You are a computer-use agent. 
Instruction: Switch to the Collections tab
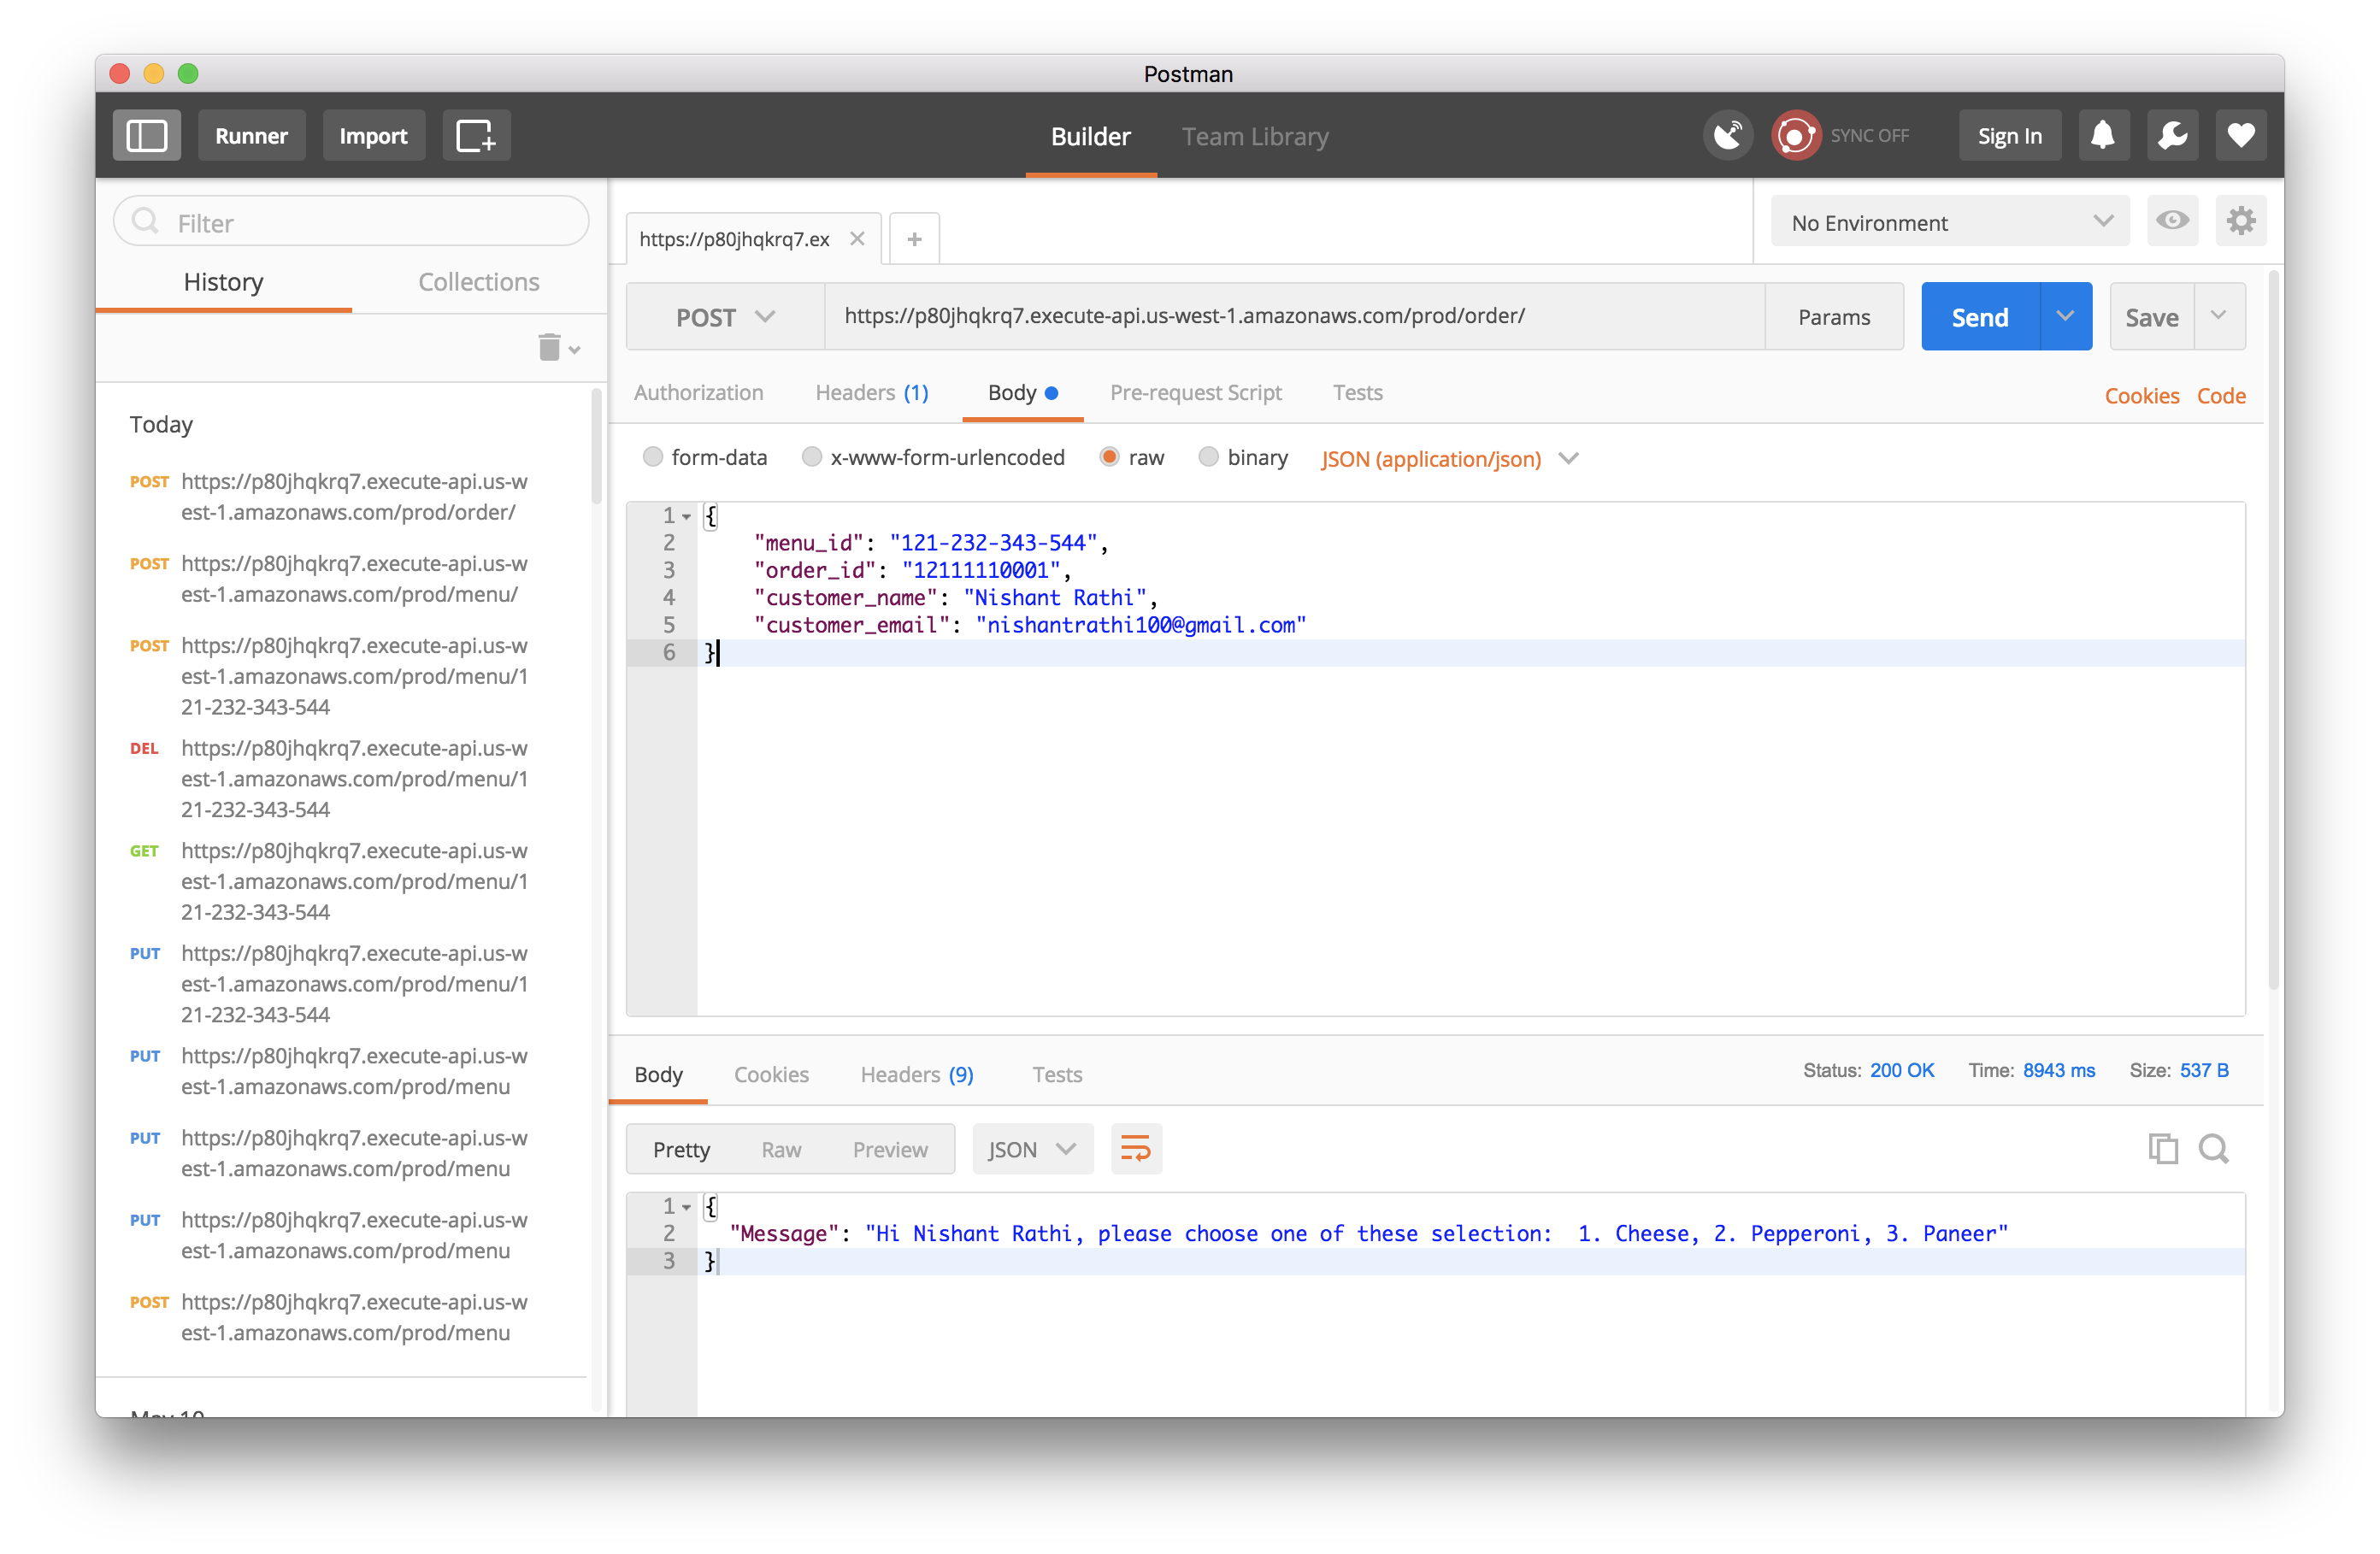pyautogui.click(x=478, y=282)
